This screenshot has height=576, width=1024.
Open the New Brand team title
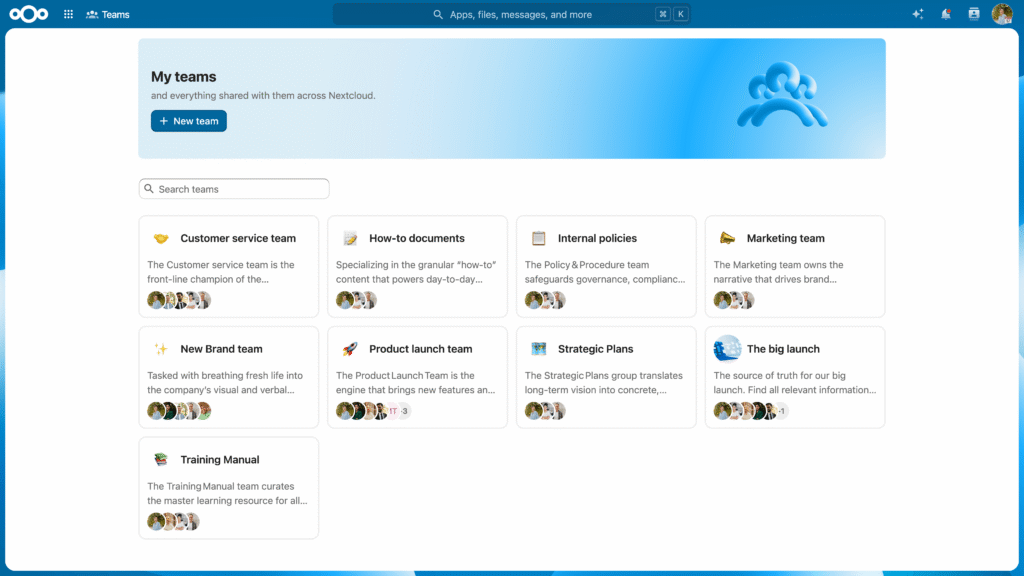click(x=221, y=349)
